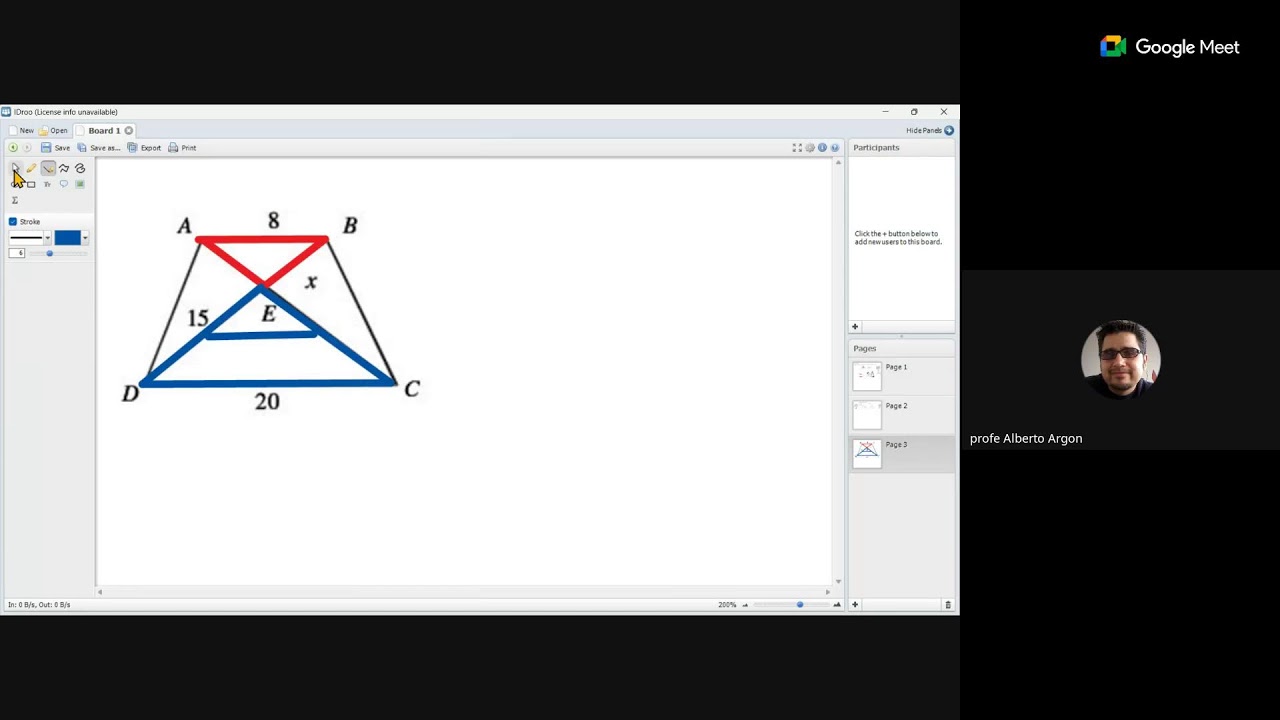Click canvas scroll up arrow

click(838, 163)
